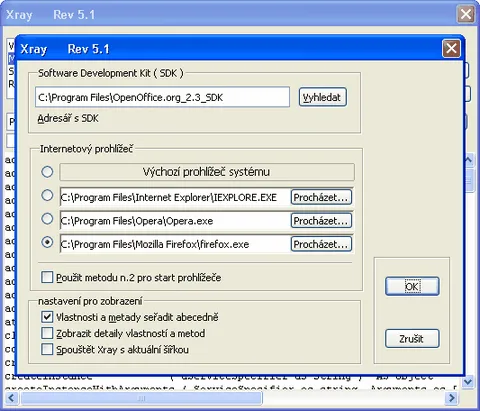Confirm settings with the OK button

tap(412, 286)
